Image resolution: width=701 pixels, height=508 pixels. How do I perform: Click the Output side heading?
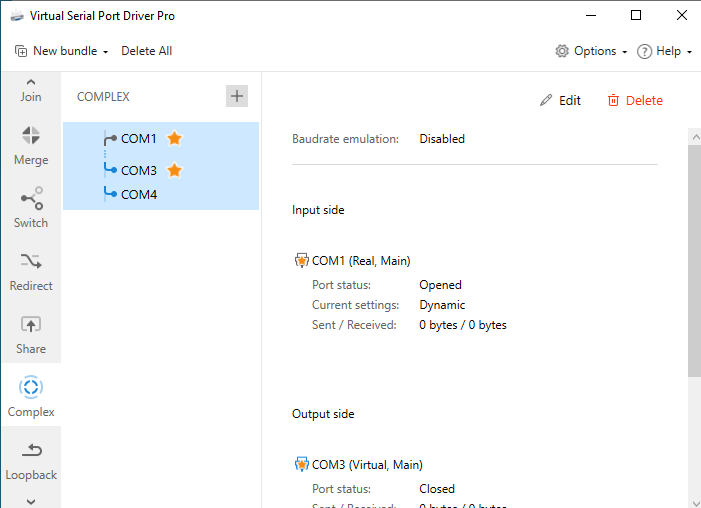(323, 414)
